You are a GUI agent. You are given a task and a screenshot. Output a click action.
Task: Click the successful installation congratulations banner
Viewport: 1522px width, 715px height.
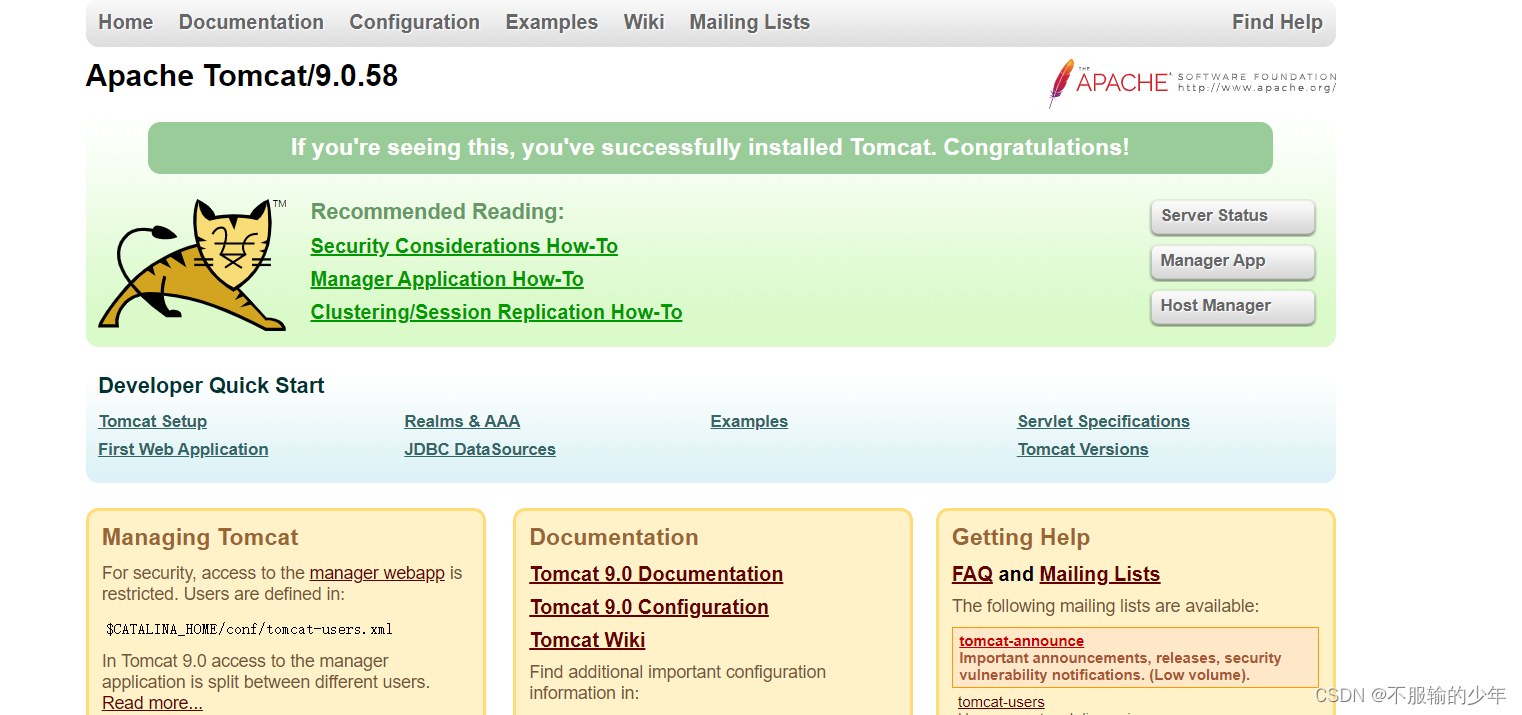pyautogui.click(x=710, y=148)
